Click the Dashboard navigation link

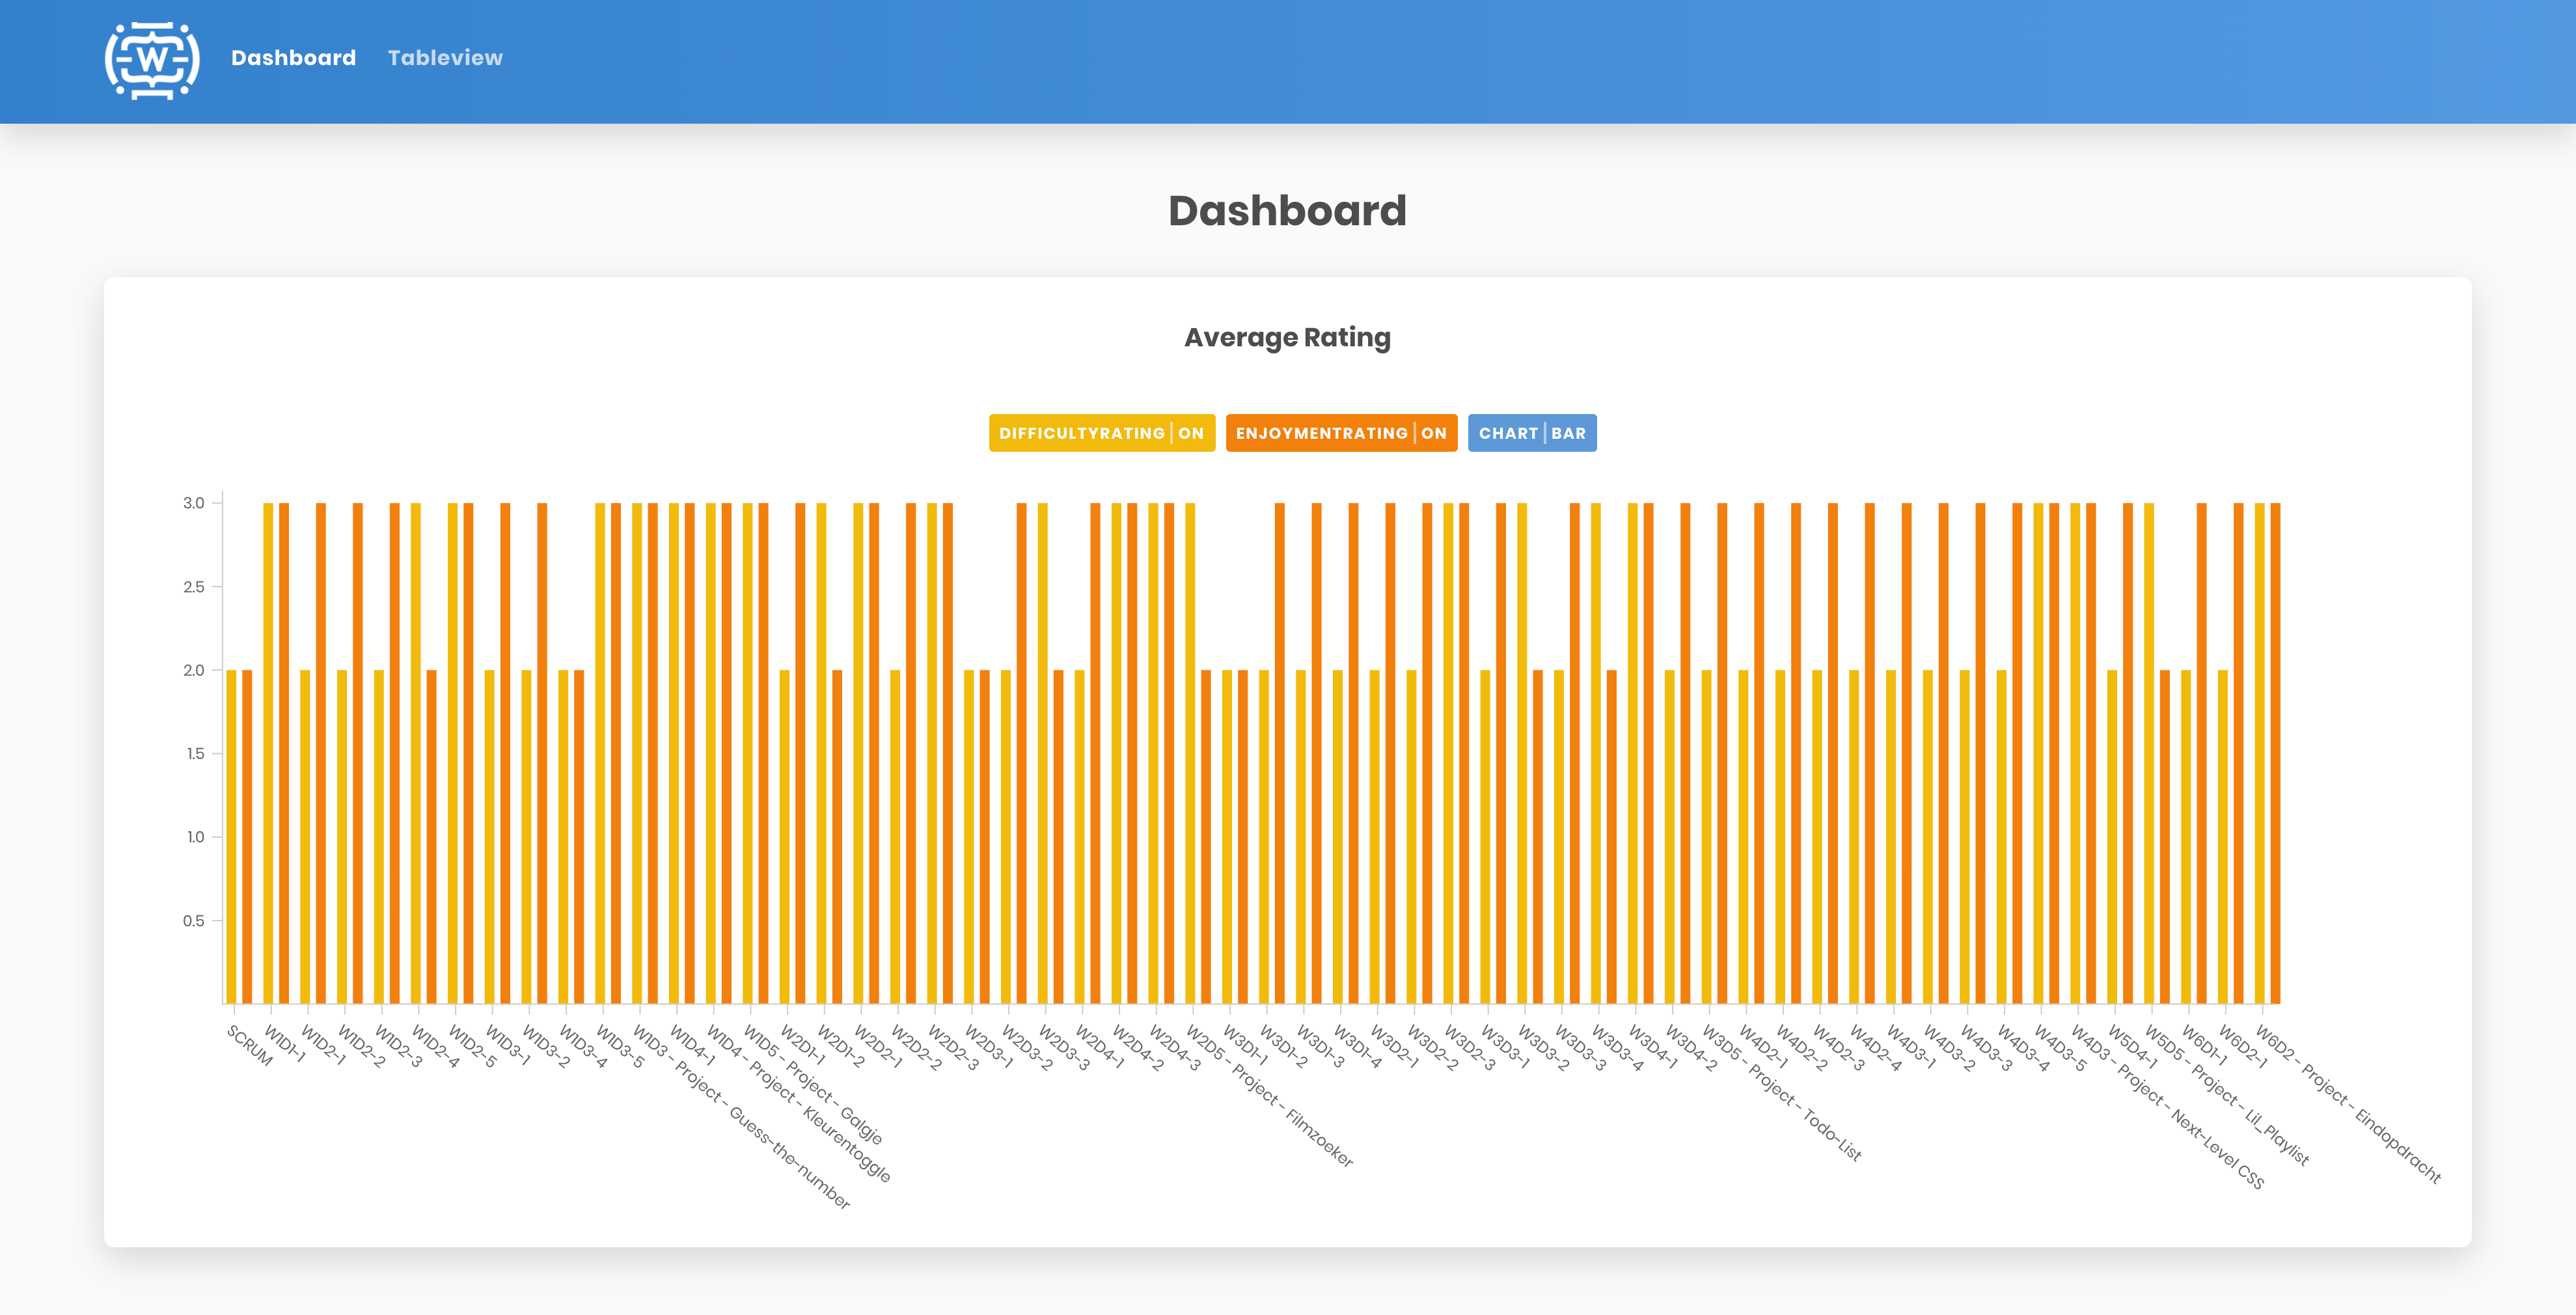tap(295, 57)
